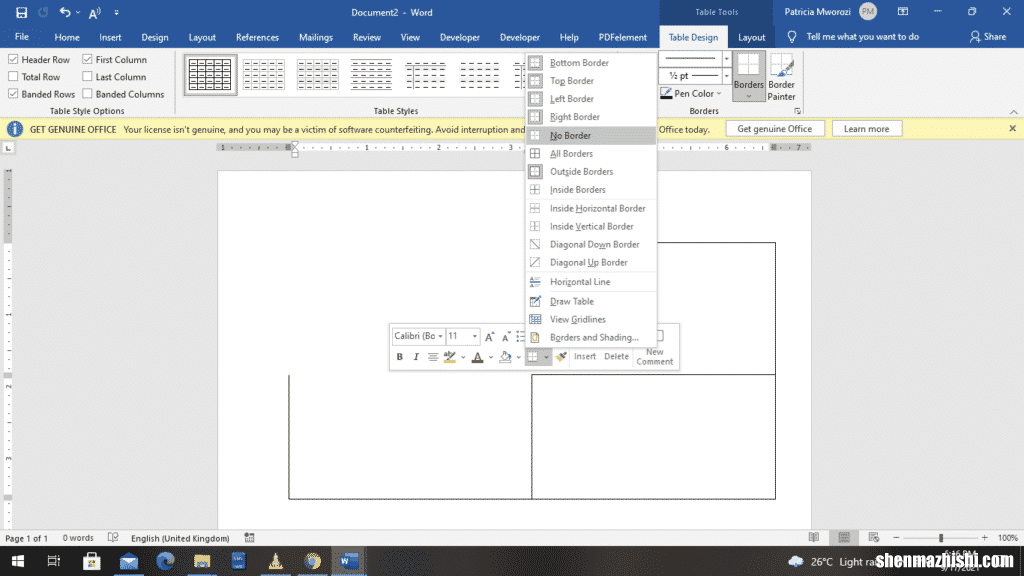Click the Pen Color pen icon
The height and width of the screenshot is (576, 1024).
pos(666,93)
